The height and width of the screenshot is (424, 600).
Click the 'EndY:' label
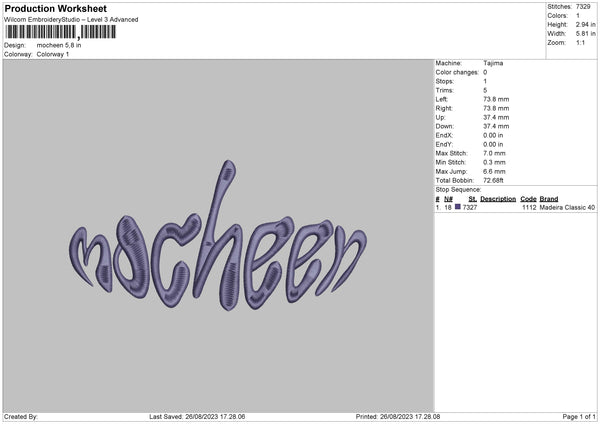point(444,144)
